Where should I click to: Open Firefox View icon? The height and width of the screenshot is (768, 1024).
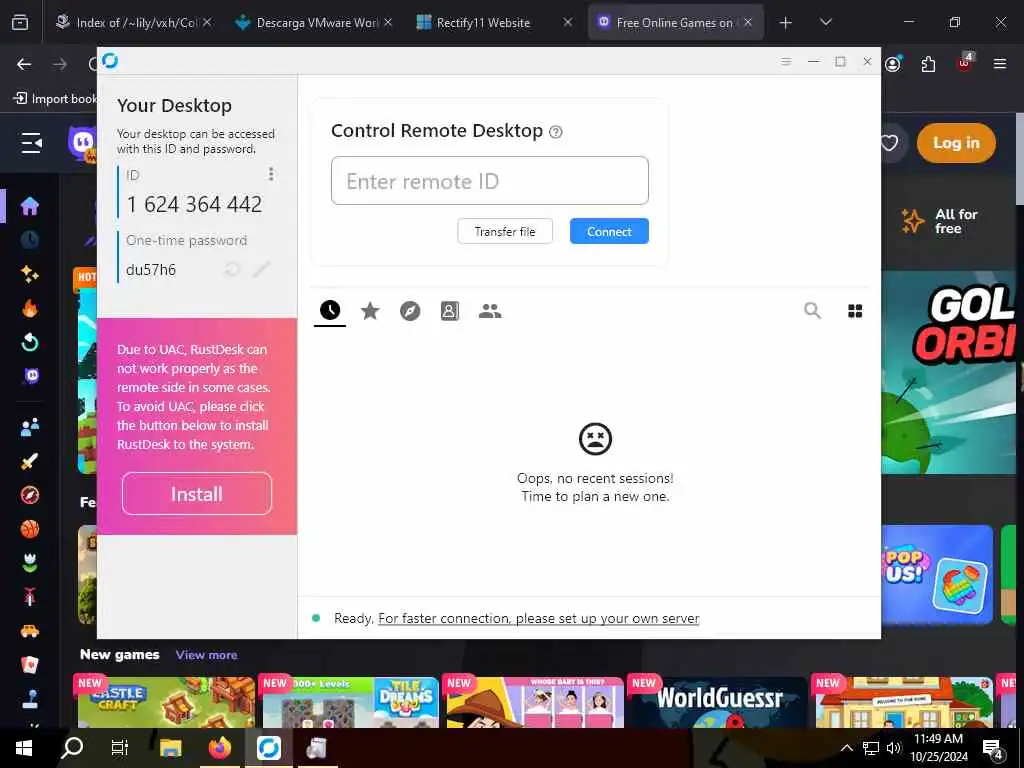click(x=20, y=22)
